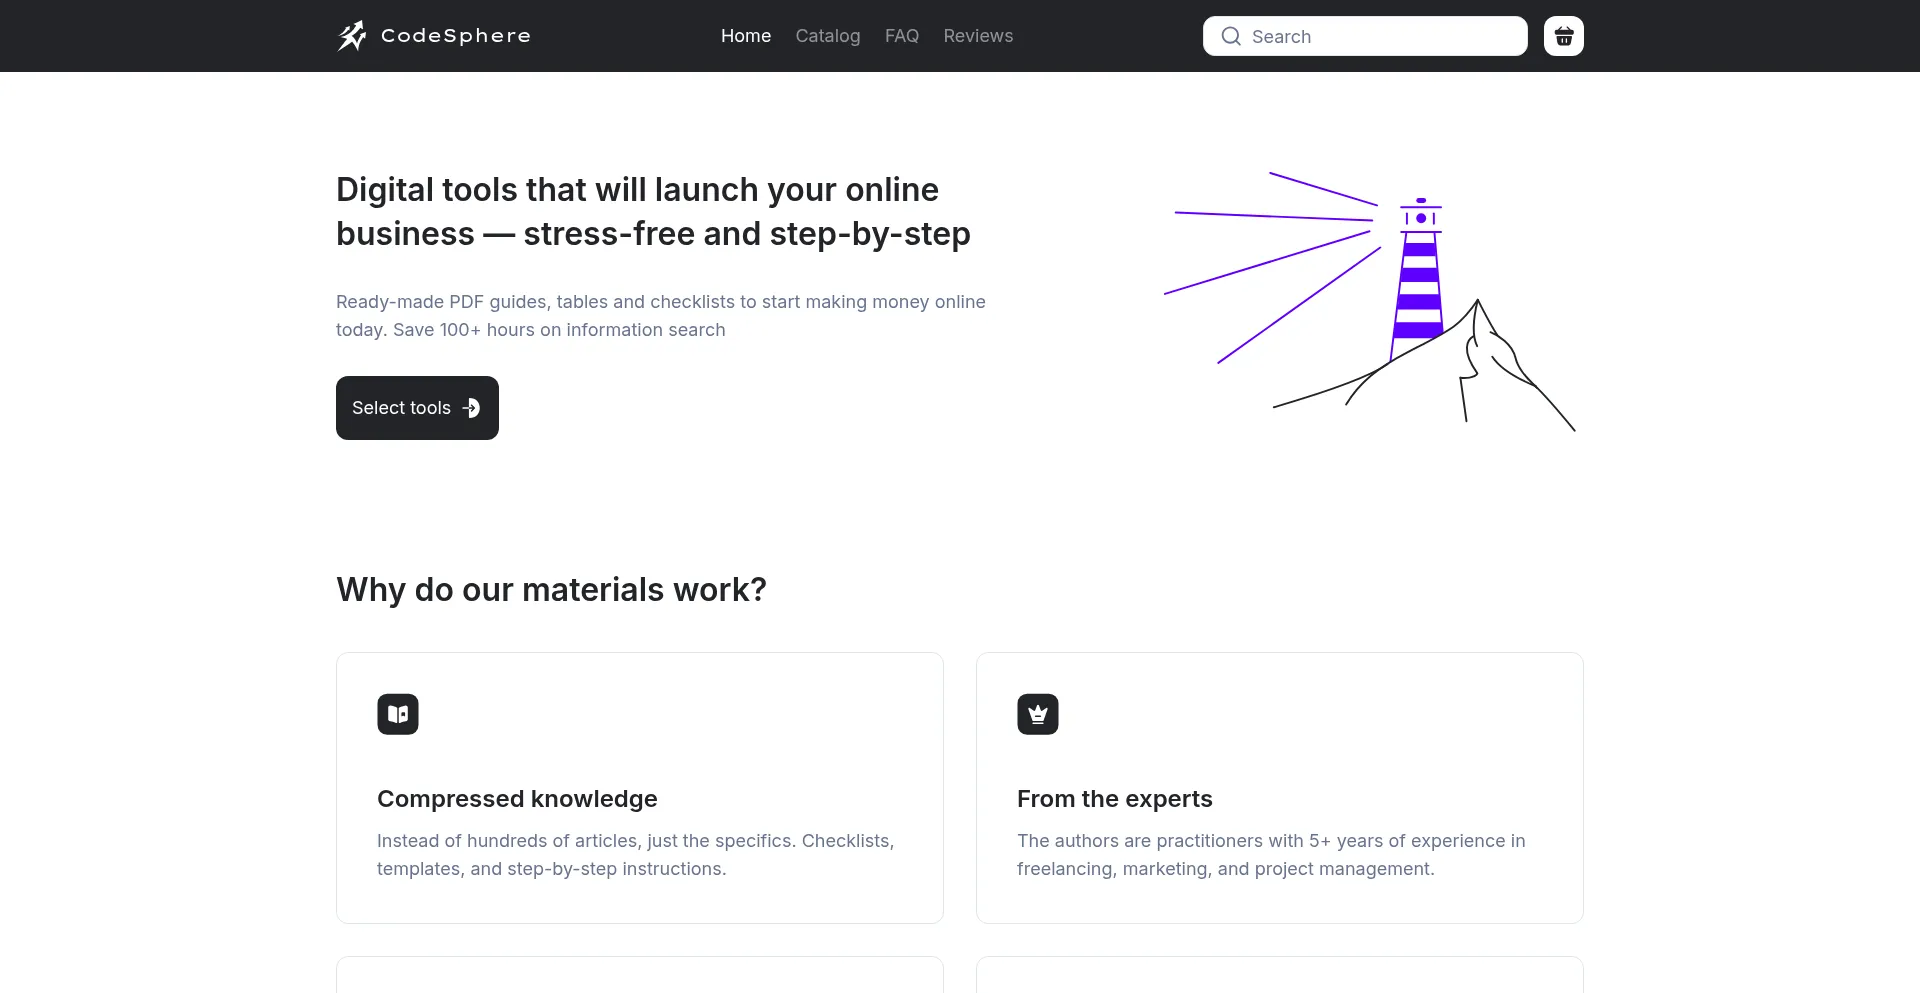Viewport: 1920px width, 993px height.
Task: Click the search magnifier icon
Action: click(x=1231, y=36)
